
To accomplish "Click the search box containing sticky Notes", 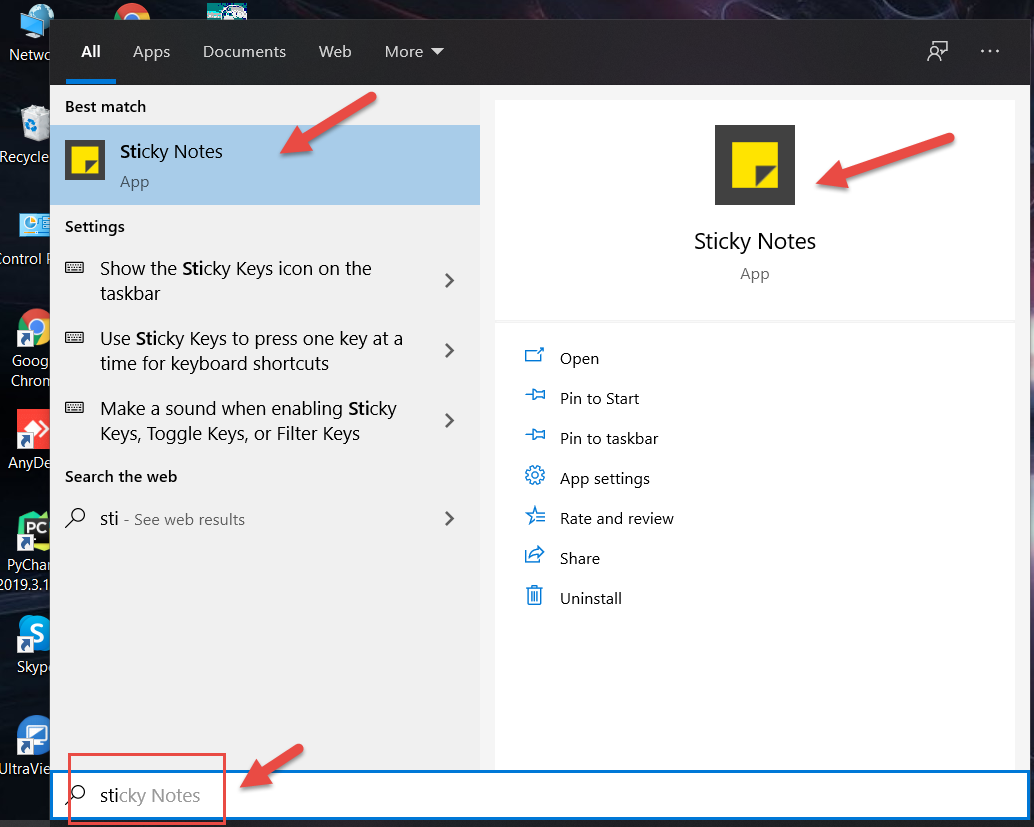I will click(x=539, y=795).
